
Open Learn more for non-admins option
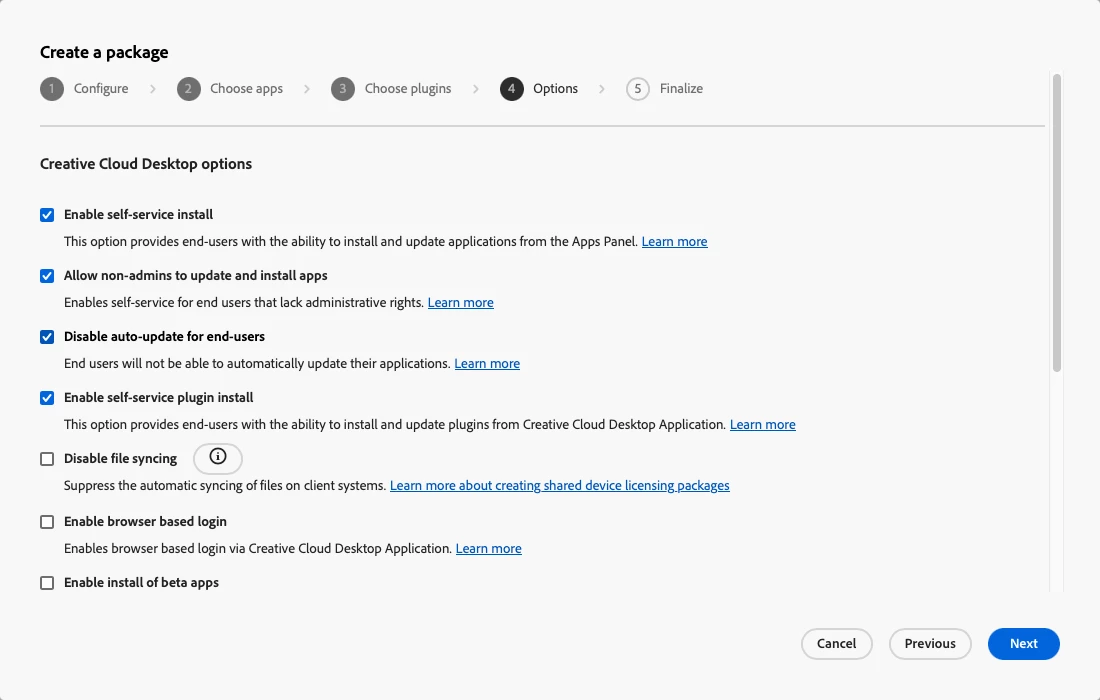pyautogui.click(x=460, y=302)
